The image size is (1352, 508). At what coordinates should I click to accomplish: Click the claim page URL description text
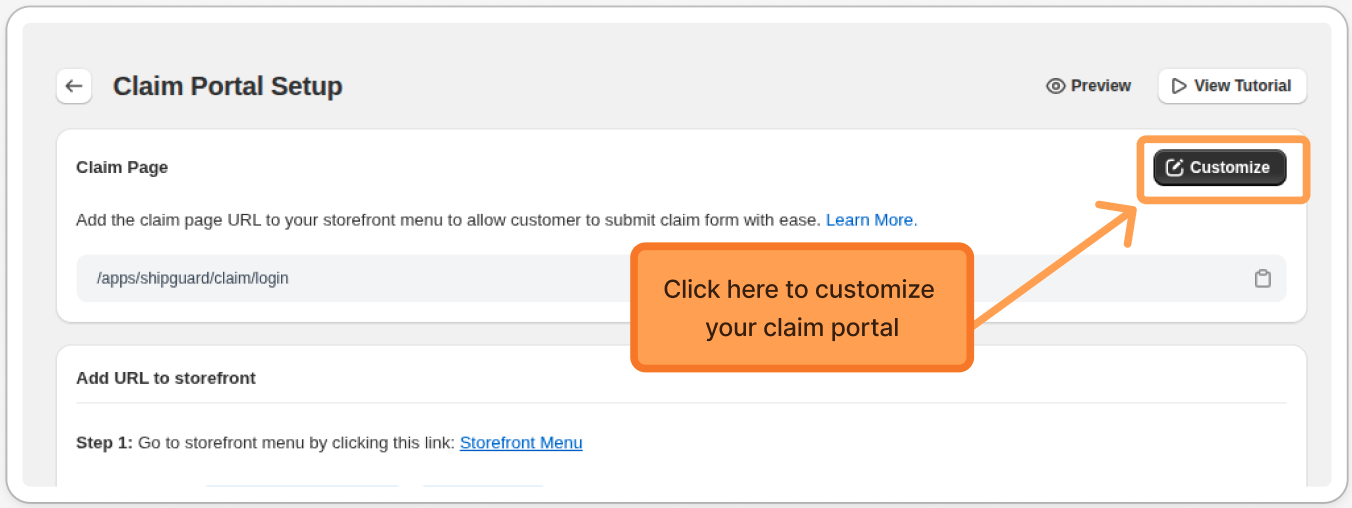tap(450, 220)
